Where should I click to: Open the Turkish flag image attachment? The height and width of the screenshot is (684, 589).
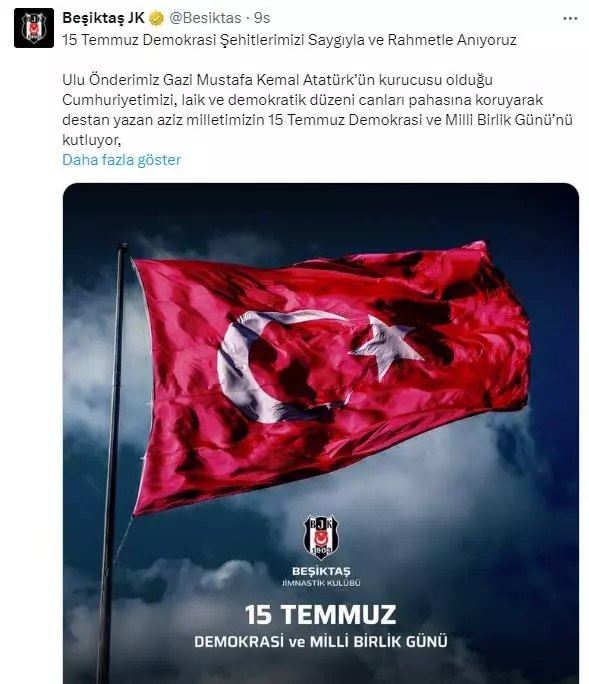321,433
